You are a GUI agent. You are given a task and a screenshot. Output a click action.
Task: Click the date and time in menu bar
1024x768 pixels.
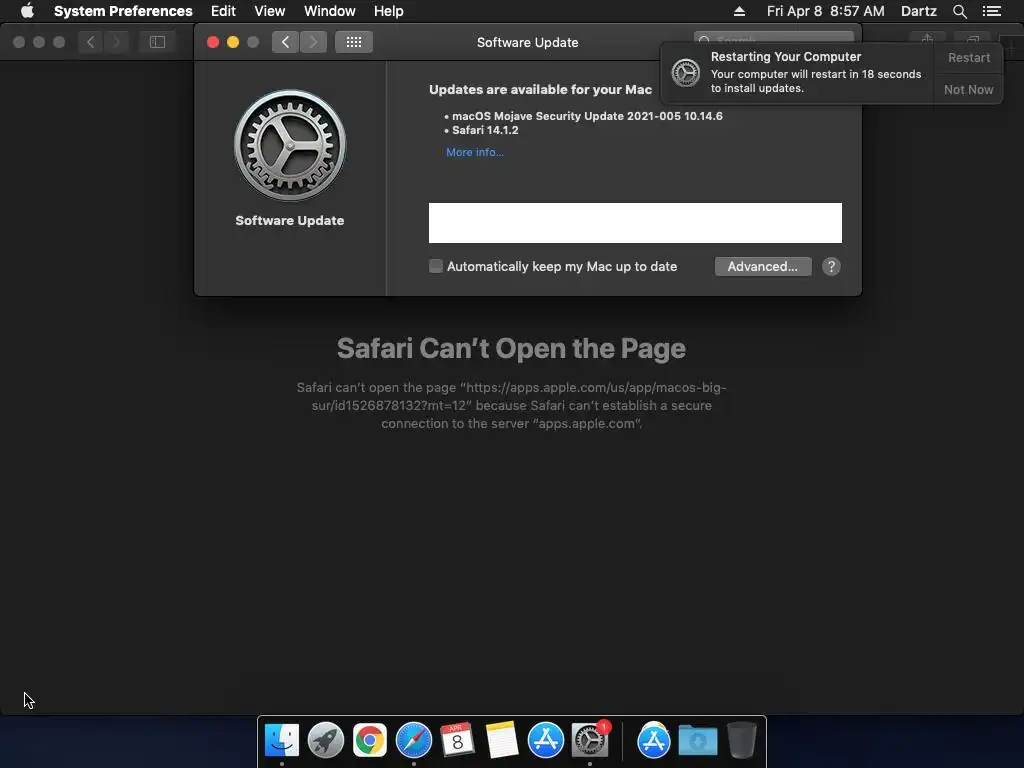(x=825, y=11)
